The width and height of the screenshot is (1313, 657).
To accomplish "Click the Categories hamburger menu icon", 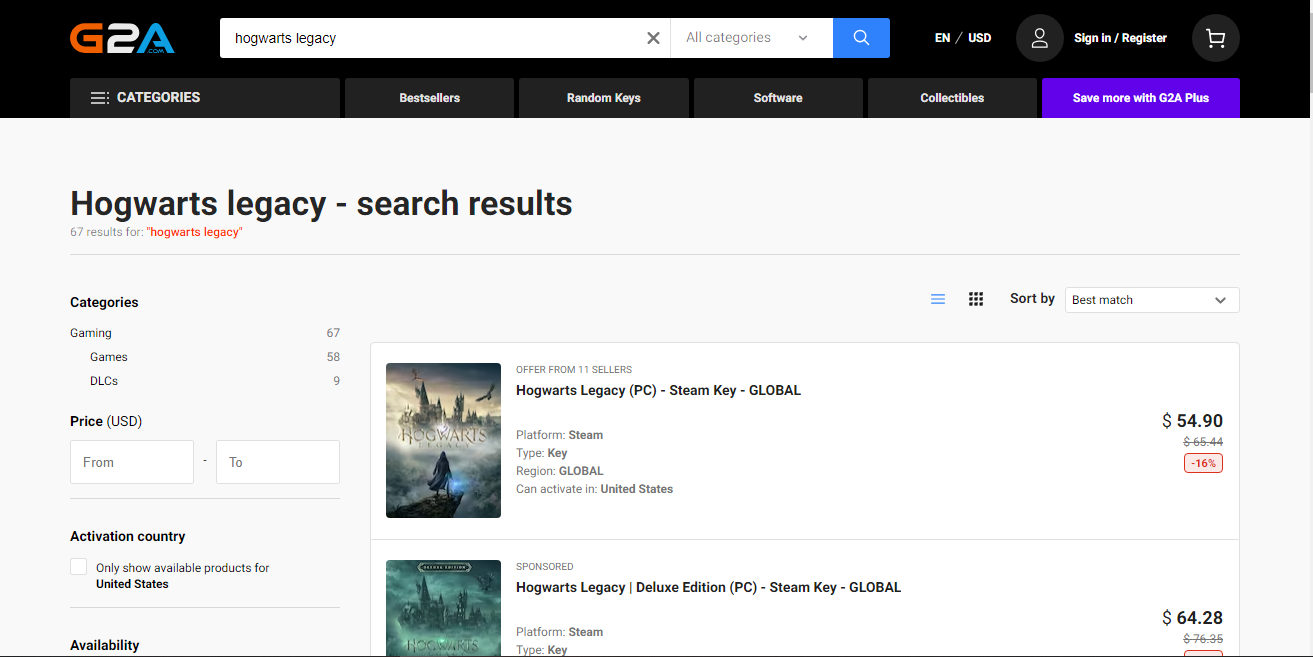I will (x=100, y=98).
